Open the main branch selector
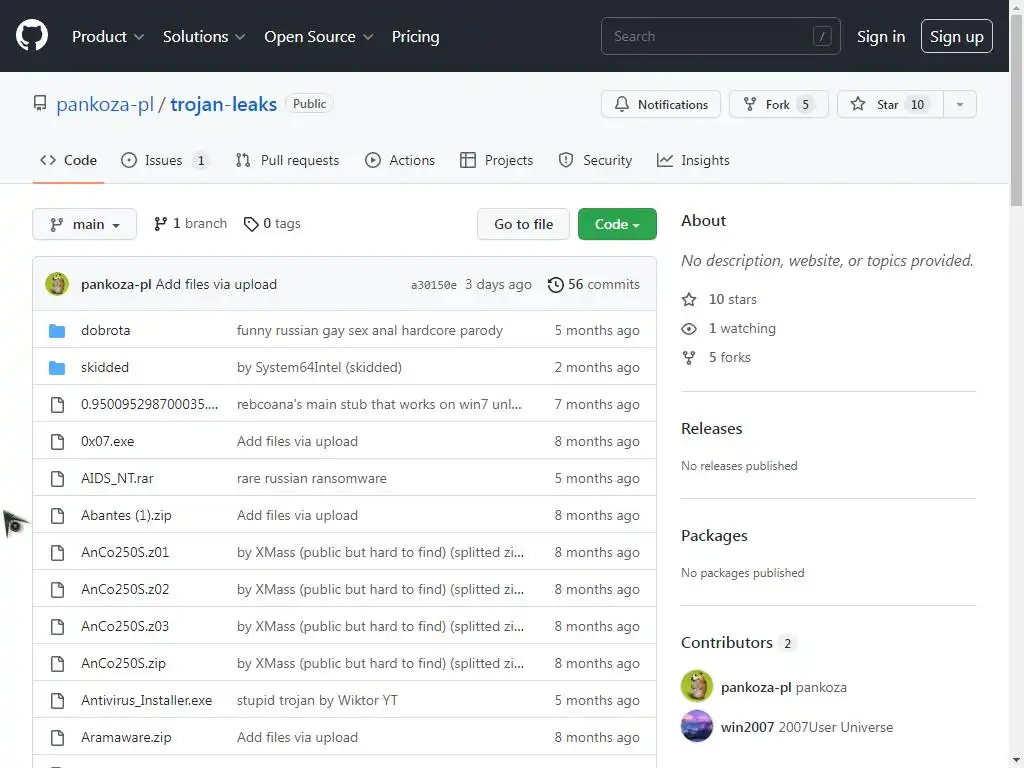 (84, 224)
